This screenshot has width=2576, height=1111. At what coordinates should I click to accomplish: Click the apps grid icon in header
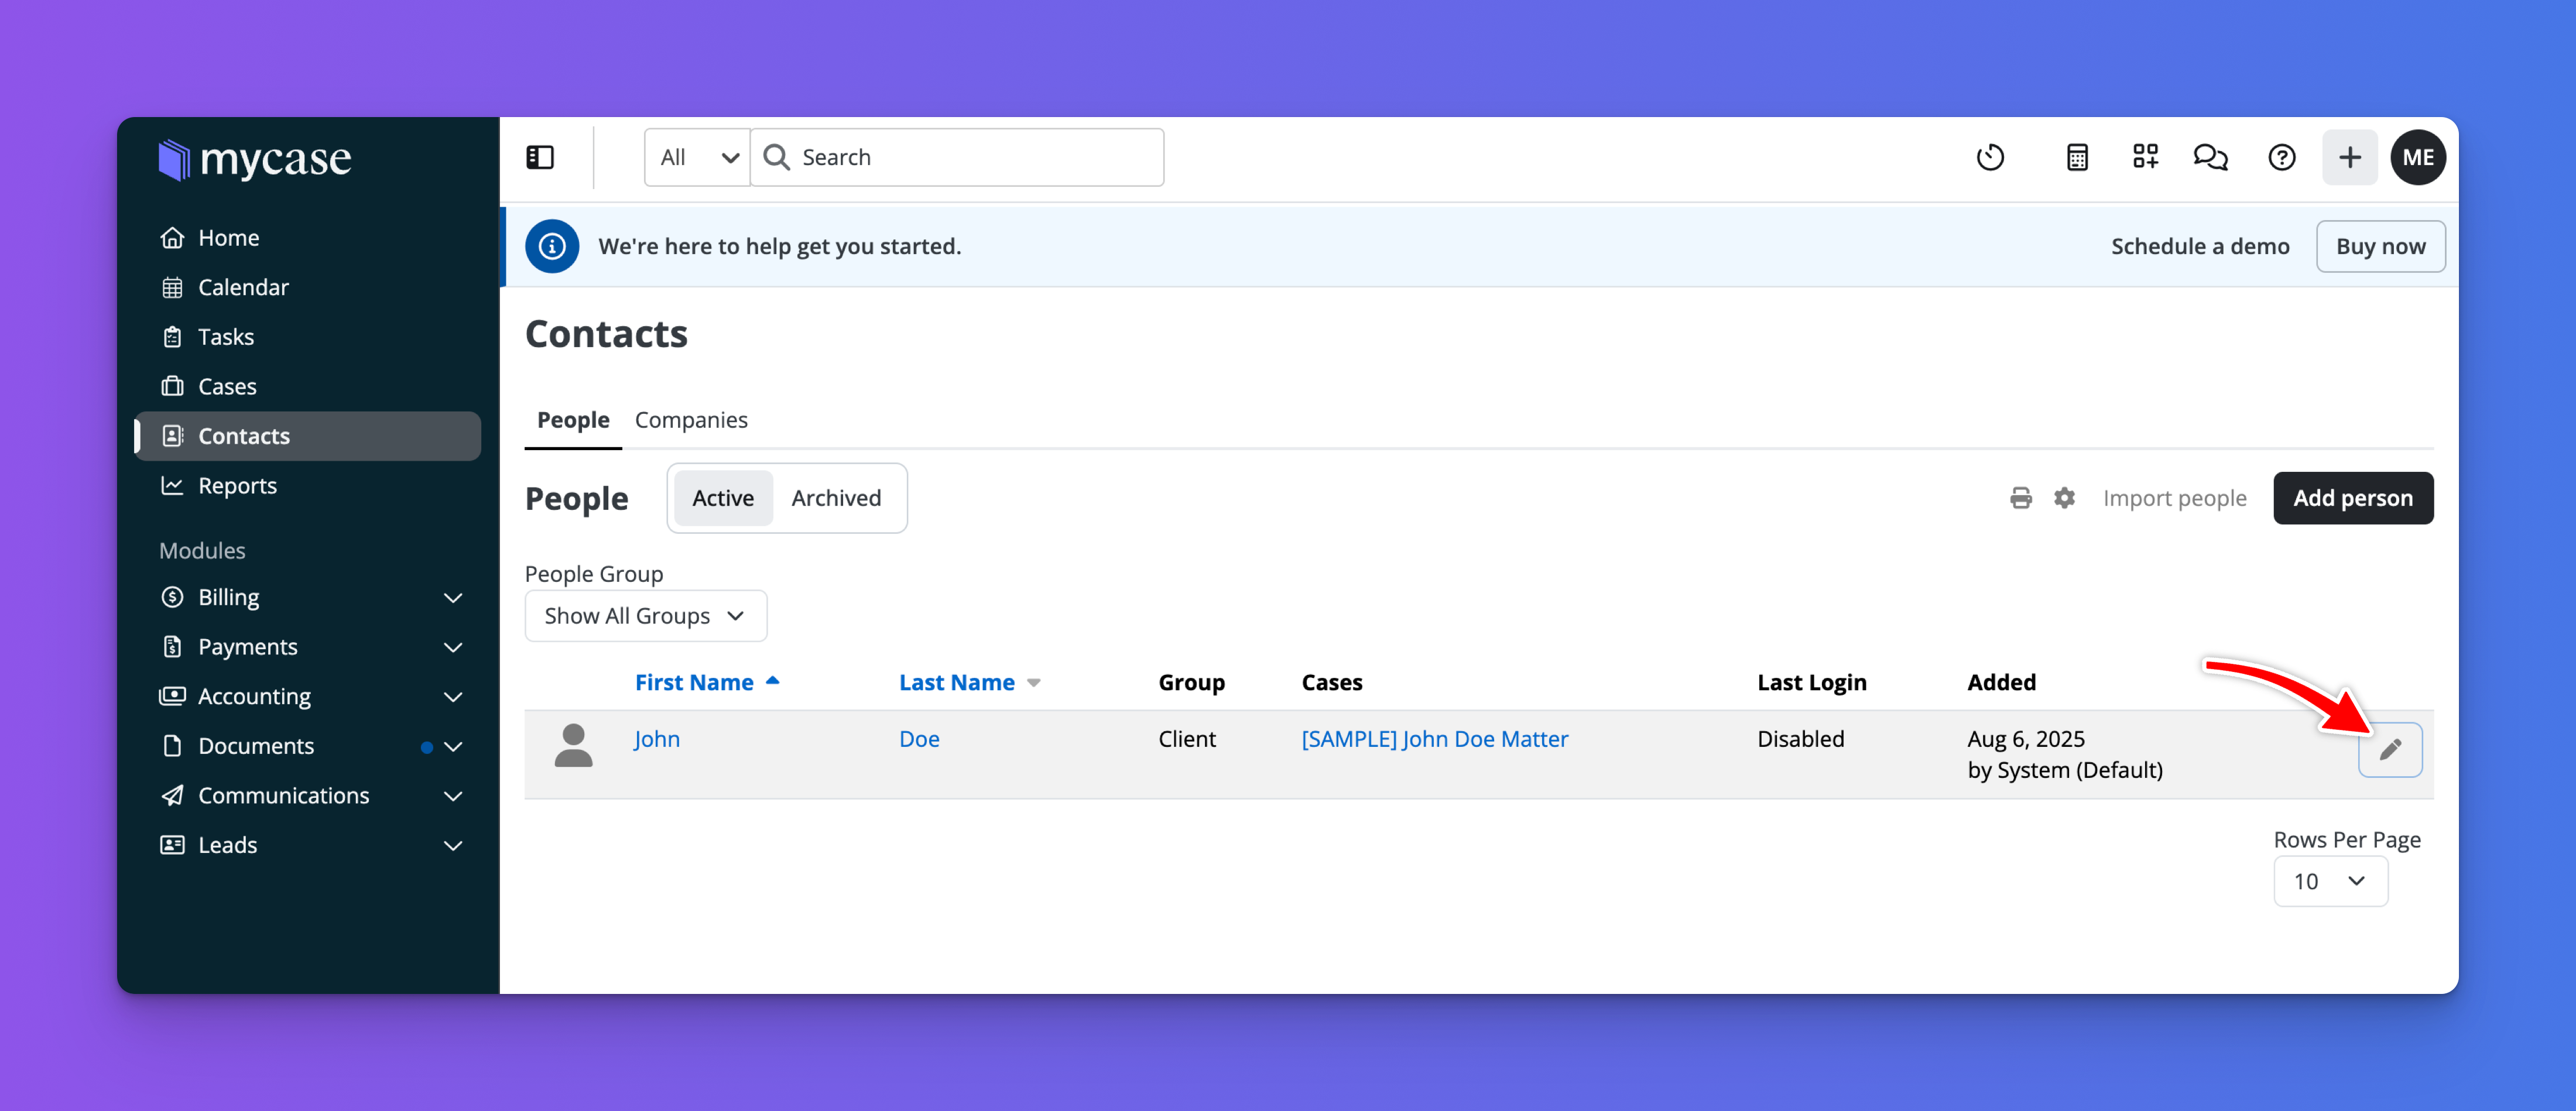coord(2145,157)
